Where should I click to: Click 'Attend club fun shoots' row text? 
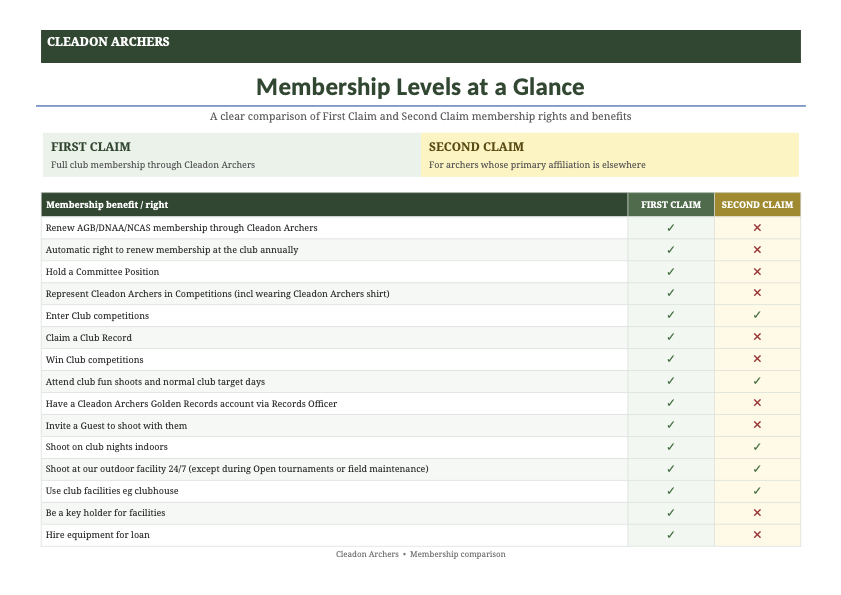tap(155, 381)
